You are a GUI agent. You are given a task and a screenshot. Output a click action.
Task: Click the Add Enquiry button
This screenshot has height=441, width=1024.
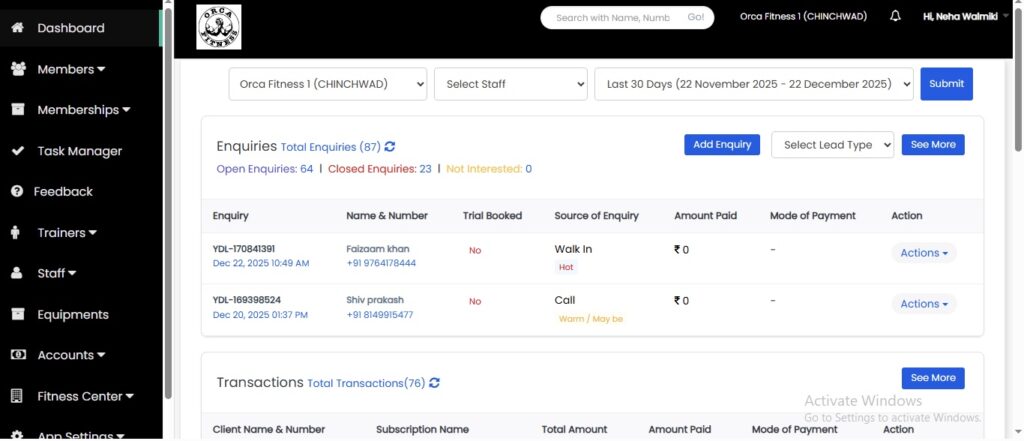[722, 145]
